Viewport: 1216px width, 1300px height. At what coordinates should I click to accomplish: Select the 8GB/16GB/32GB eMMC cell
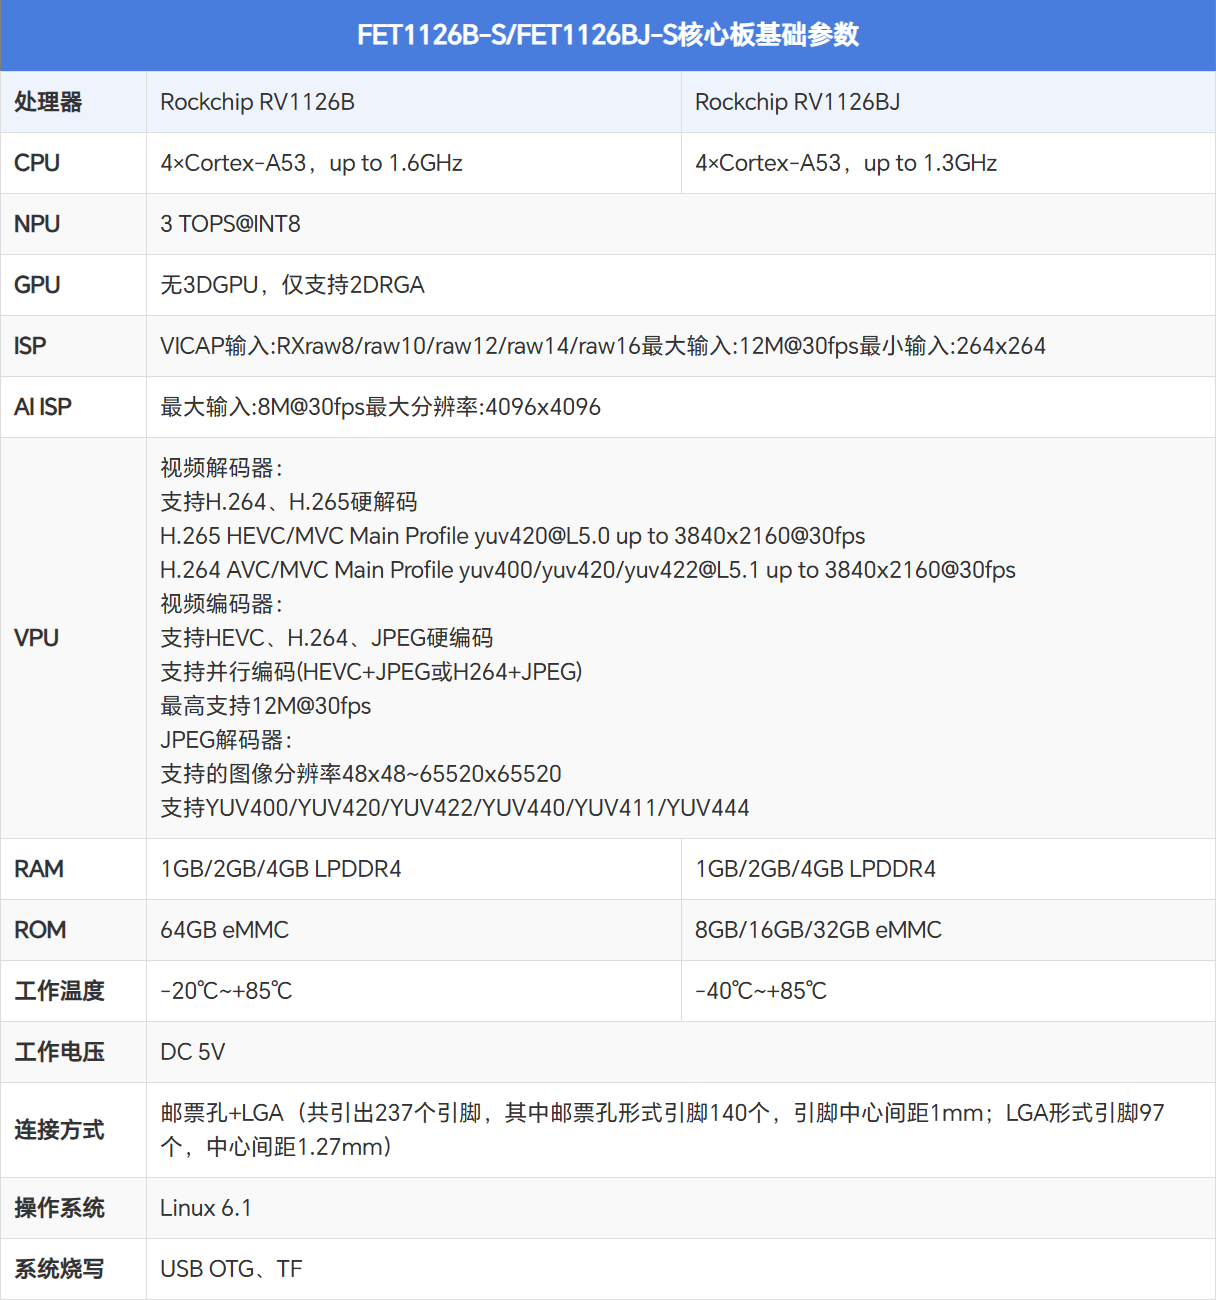tap(818, 930)
